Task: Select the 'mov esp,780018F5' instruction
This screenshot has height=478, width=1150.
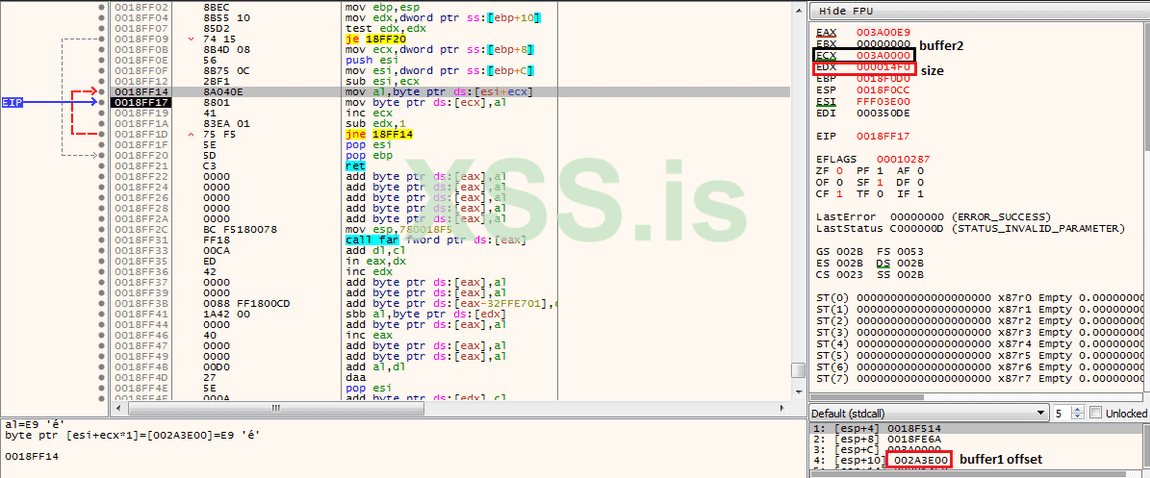Action: pos(400,229)
